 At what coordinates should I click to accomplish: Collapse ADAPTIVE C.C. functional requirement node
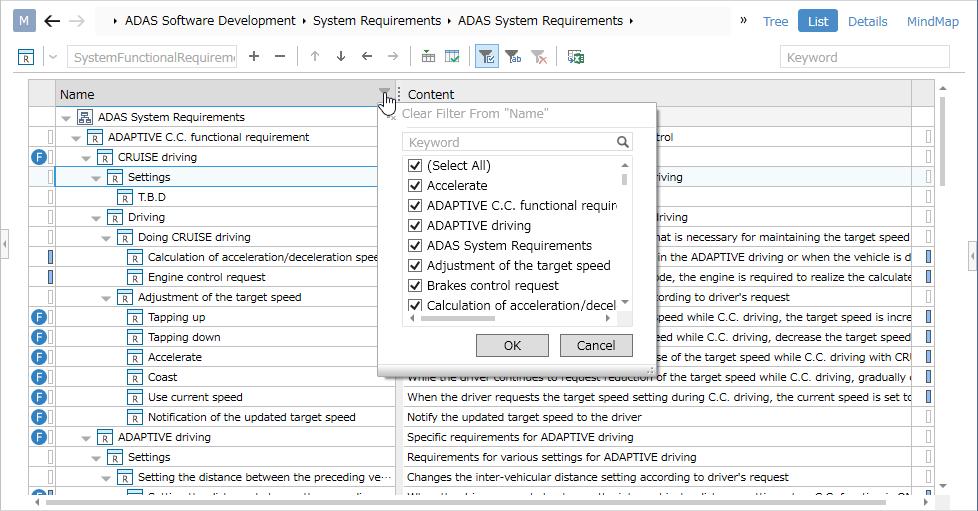click(76, 138)
